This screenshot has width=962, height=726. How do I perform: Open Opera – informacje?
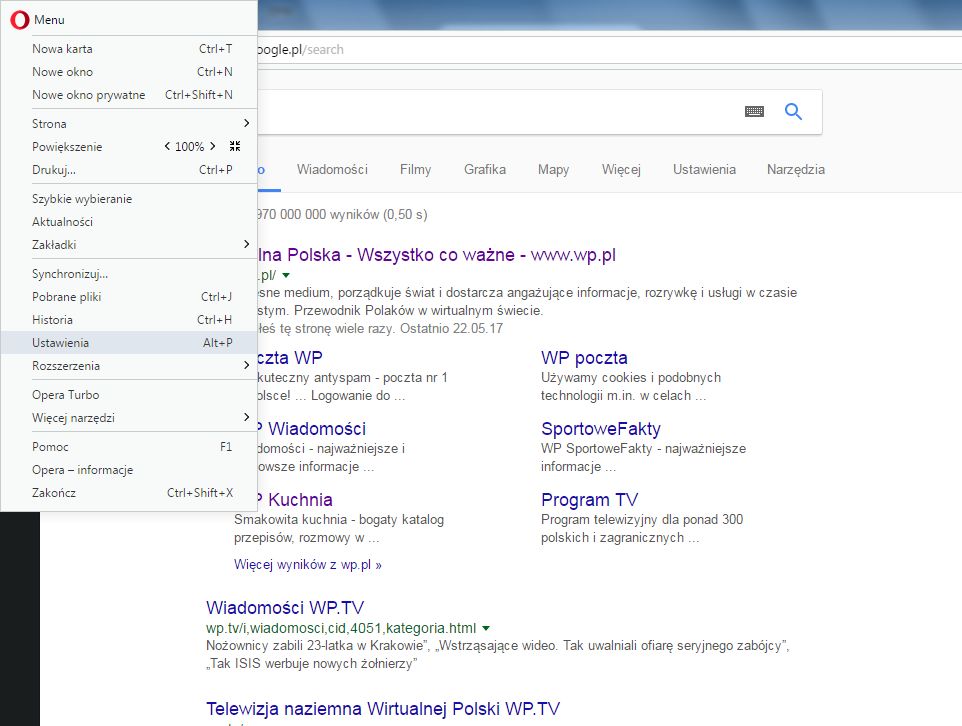click(129, 469)
